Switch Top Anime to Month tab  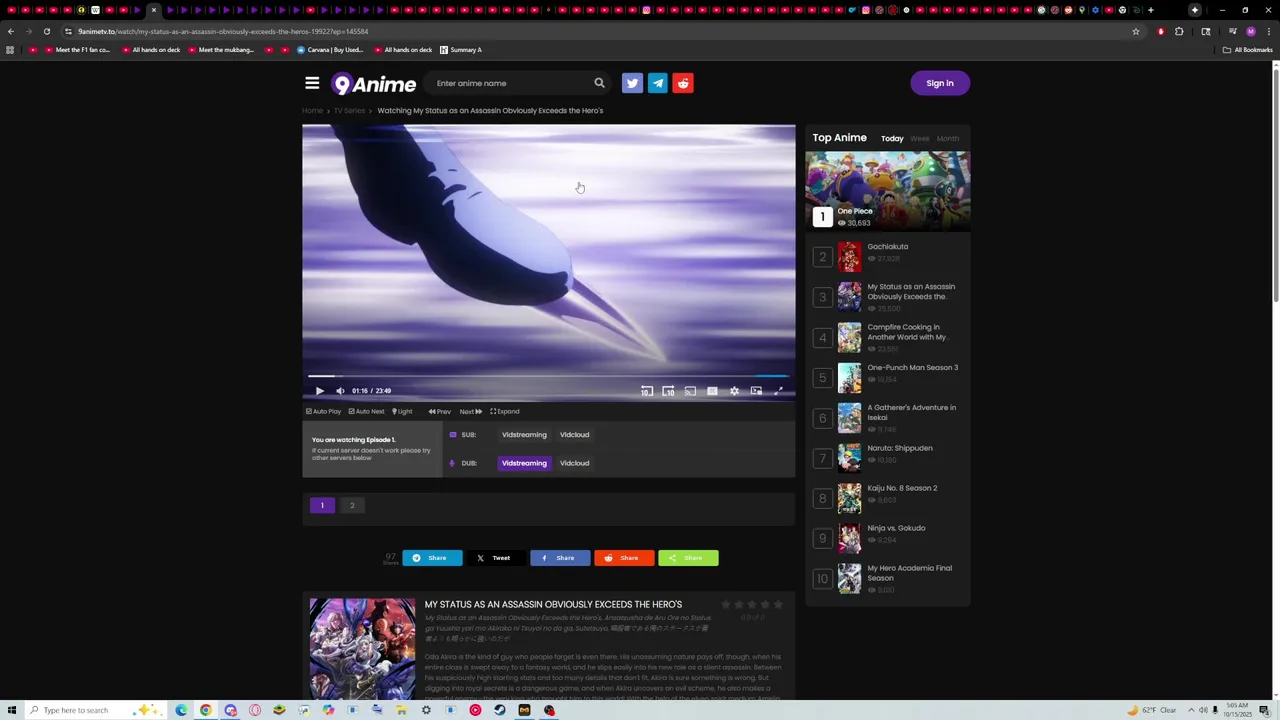pos(948,139)
